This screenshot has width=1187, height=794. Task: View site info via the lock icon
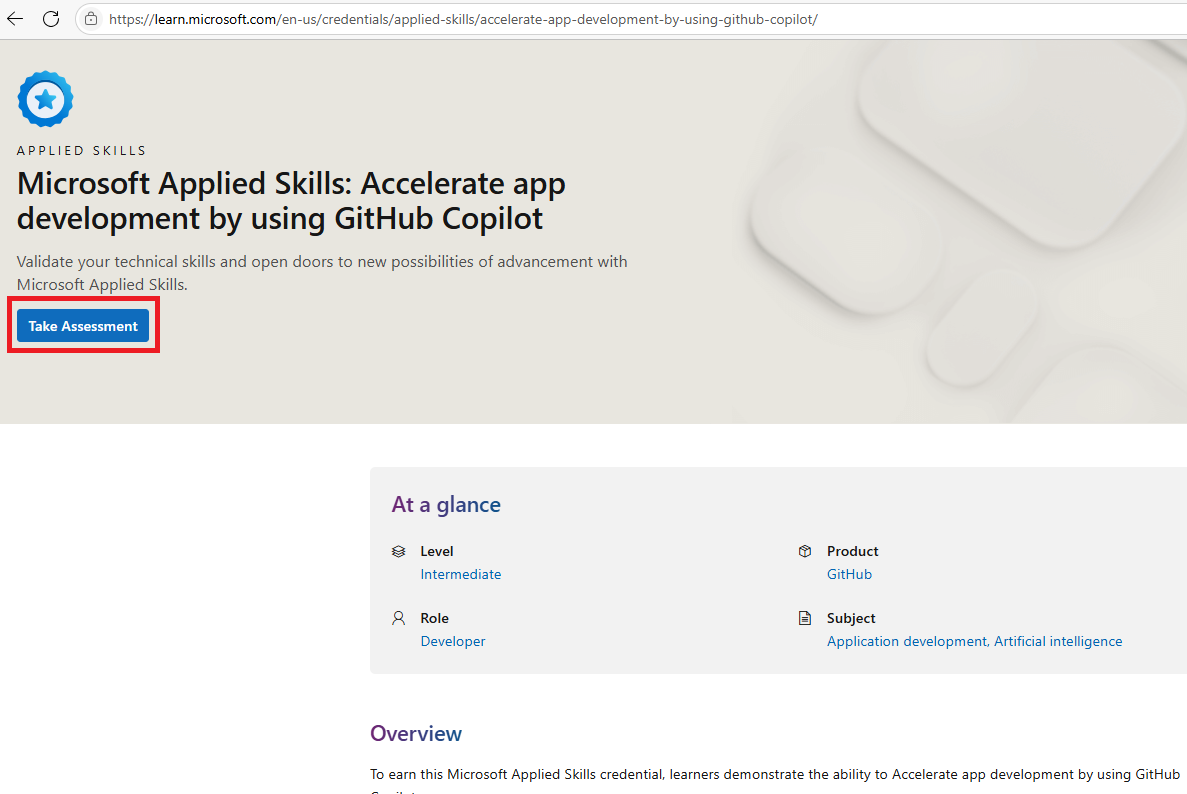click(x=91, y=19)
